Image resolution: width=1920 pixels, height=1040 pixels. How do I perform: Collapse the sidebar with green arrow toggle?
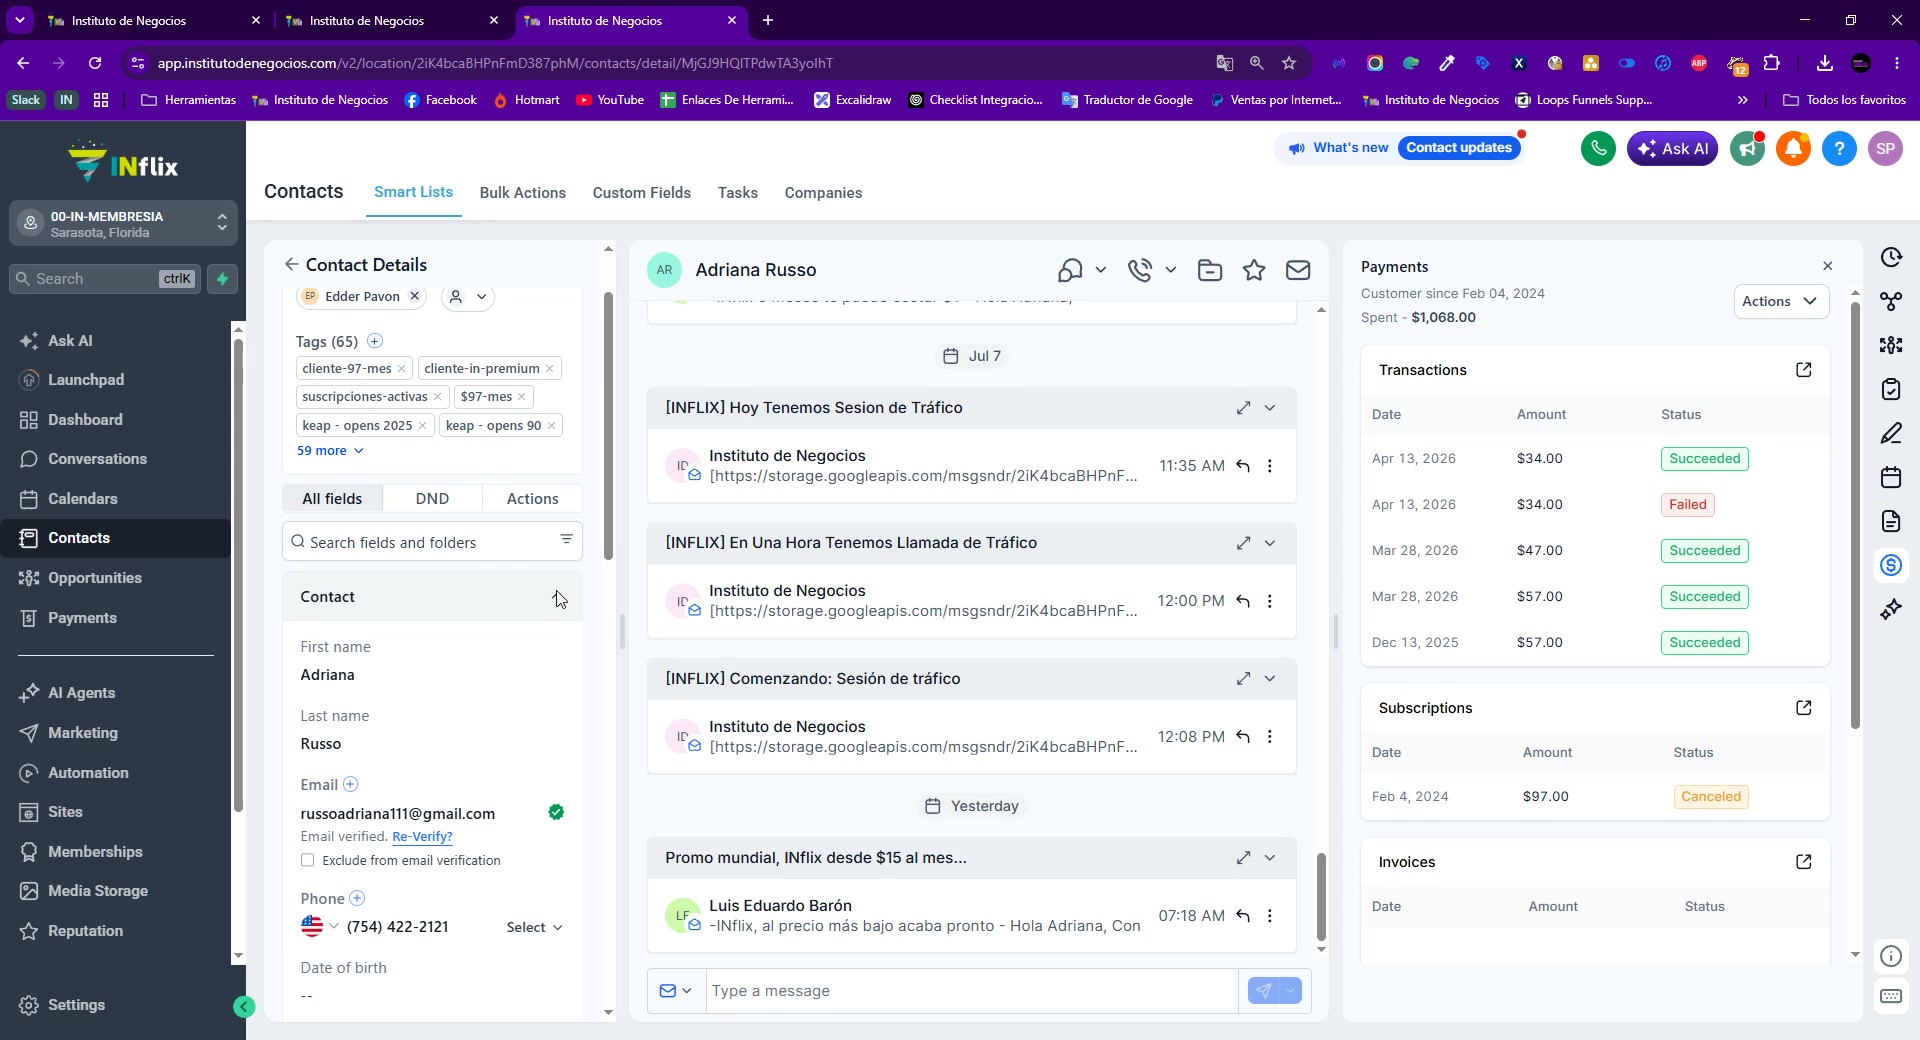pyautogui.click(x=244, y=1007)
